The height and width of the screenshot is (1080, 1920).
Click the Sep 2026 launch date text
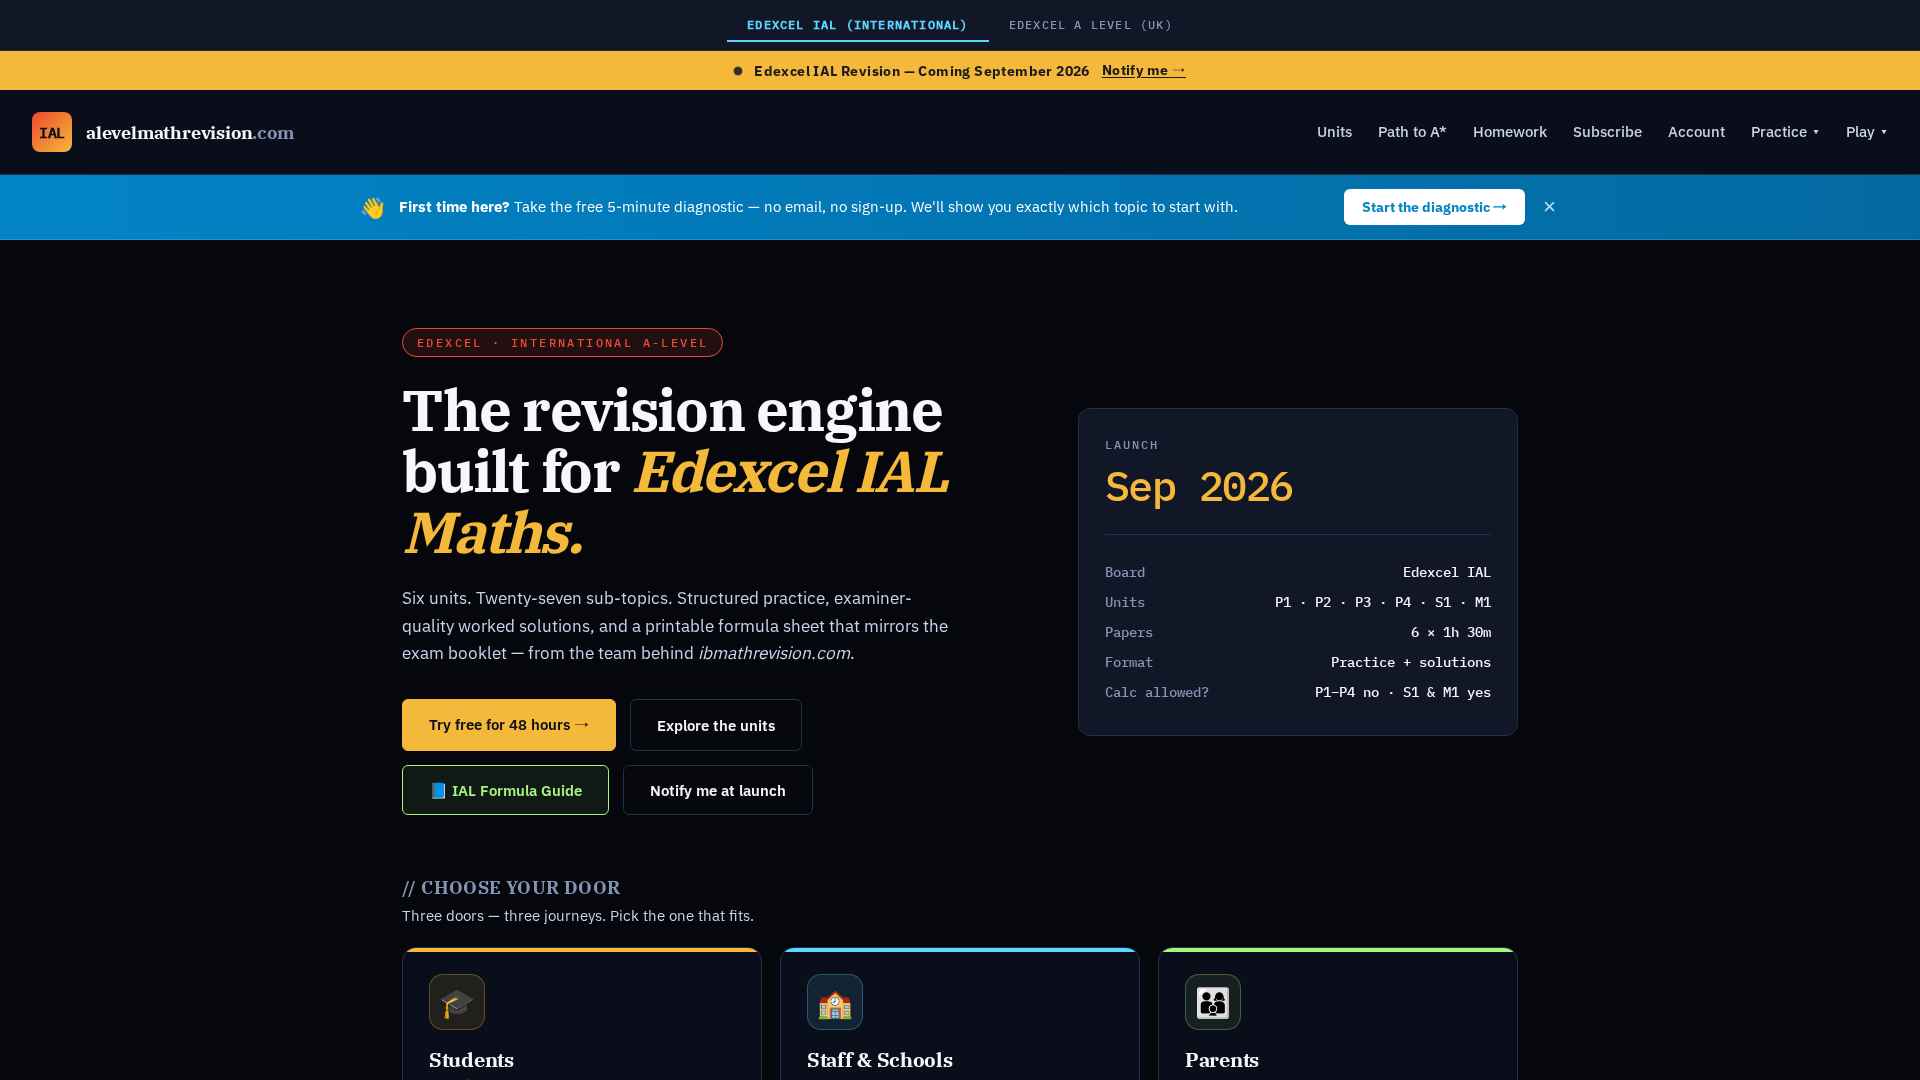1198,487
